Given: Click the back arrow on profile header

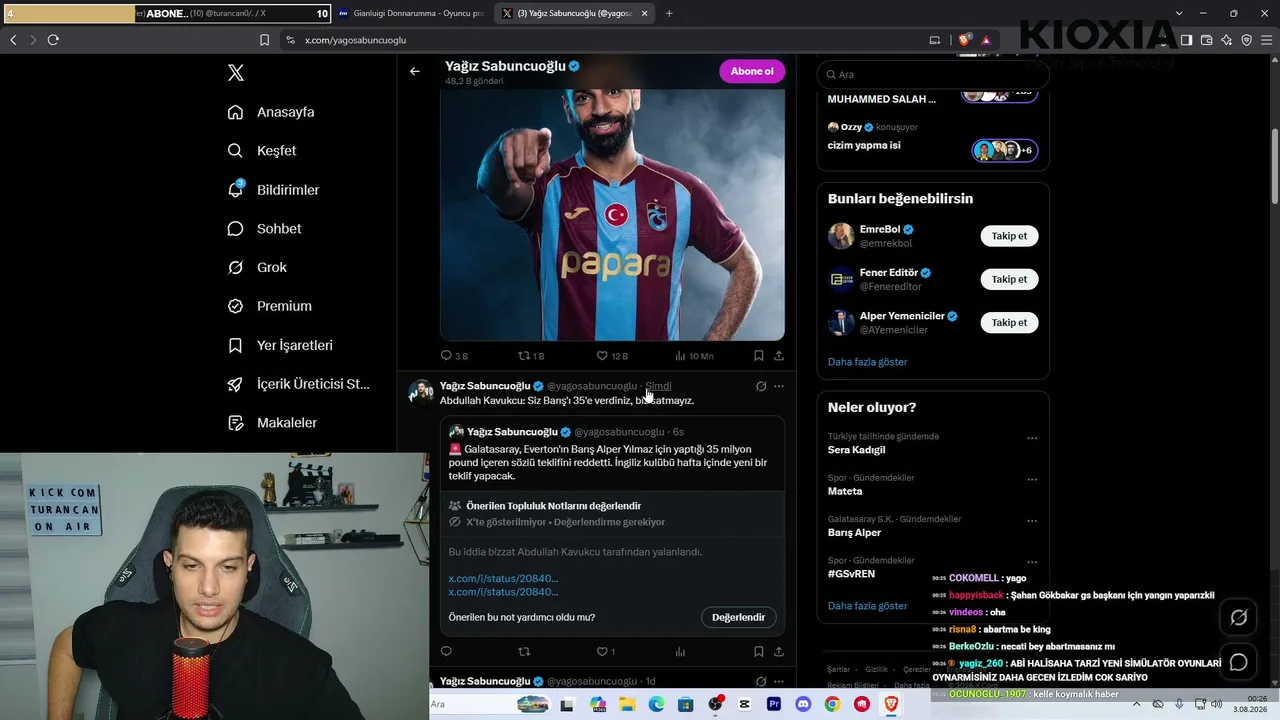Looking at the screenshot, I should point(415,71).
